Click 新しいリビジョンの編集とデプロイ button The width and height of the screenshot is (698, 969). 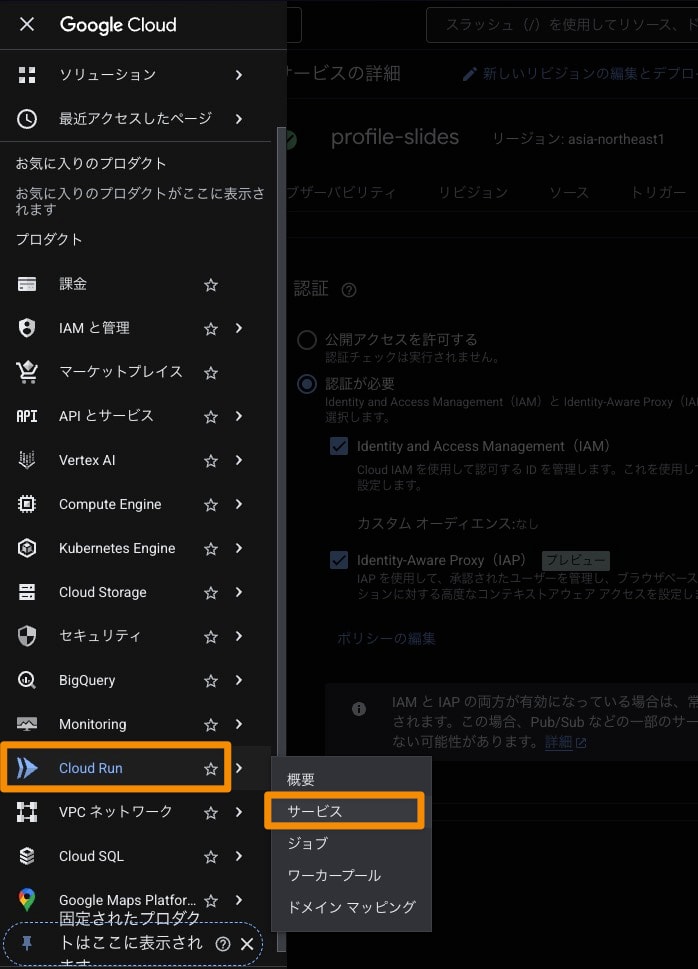point(580,74)
